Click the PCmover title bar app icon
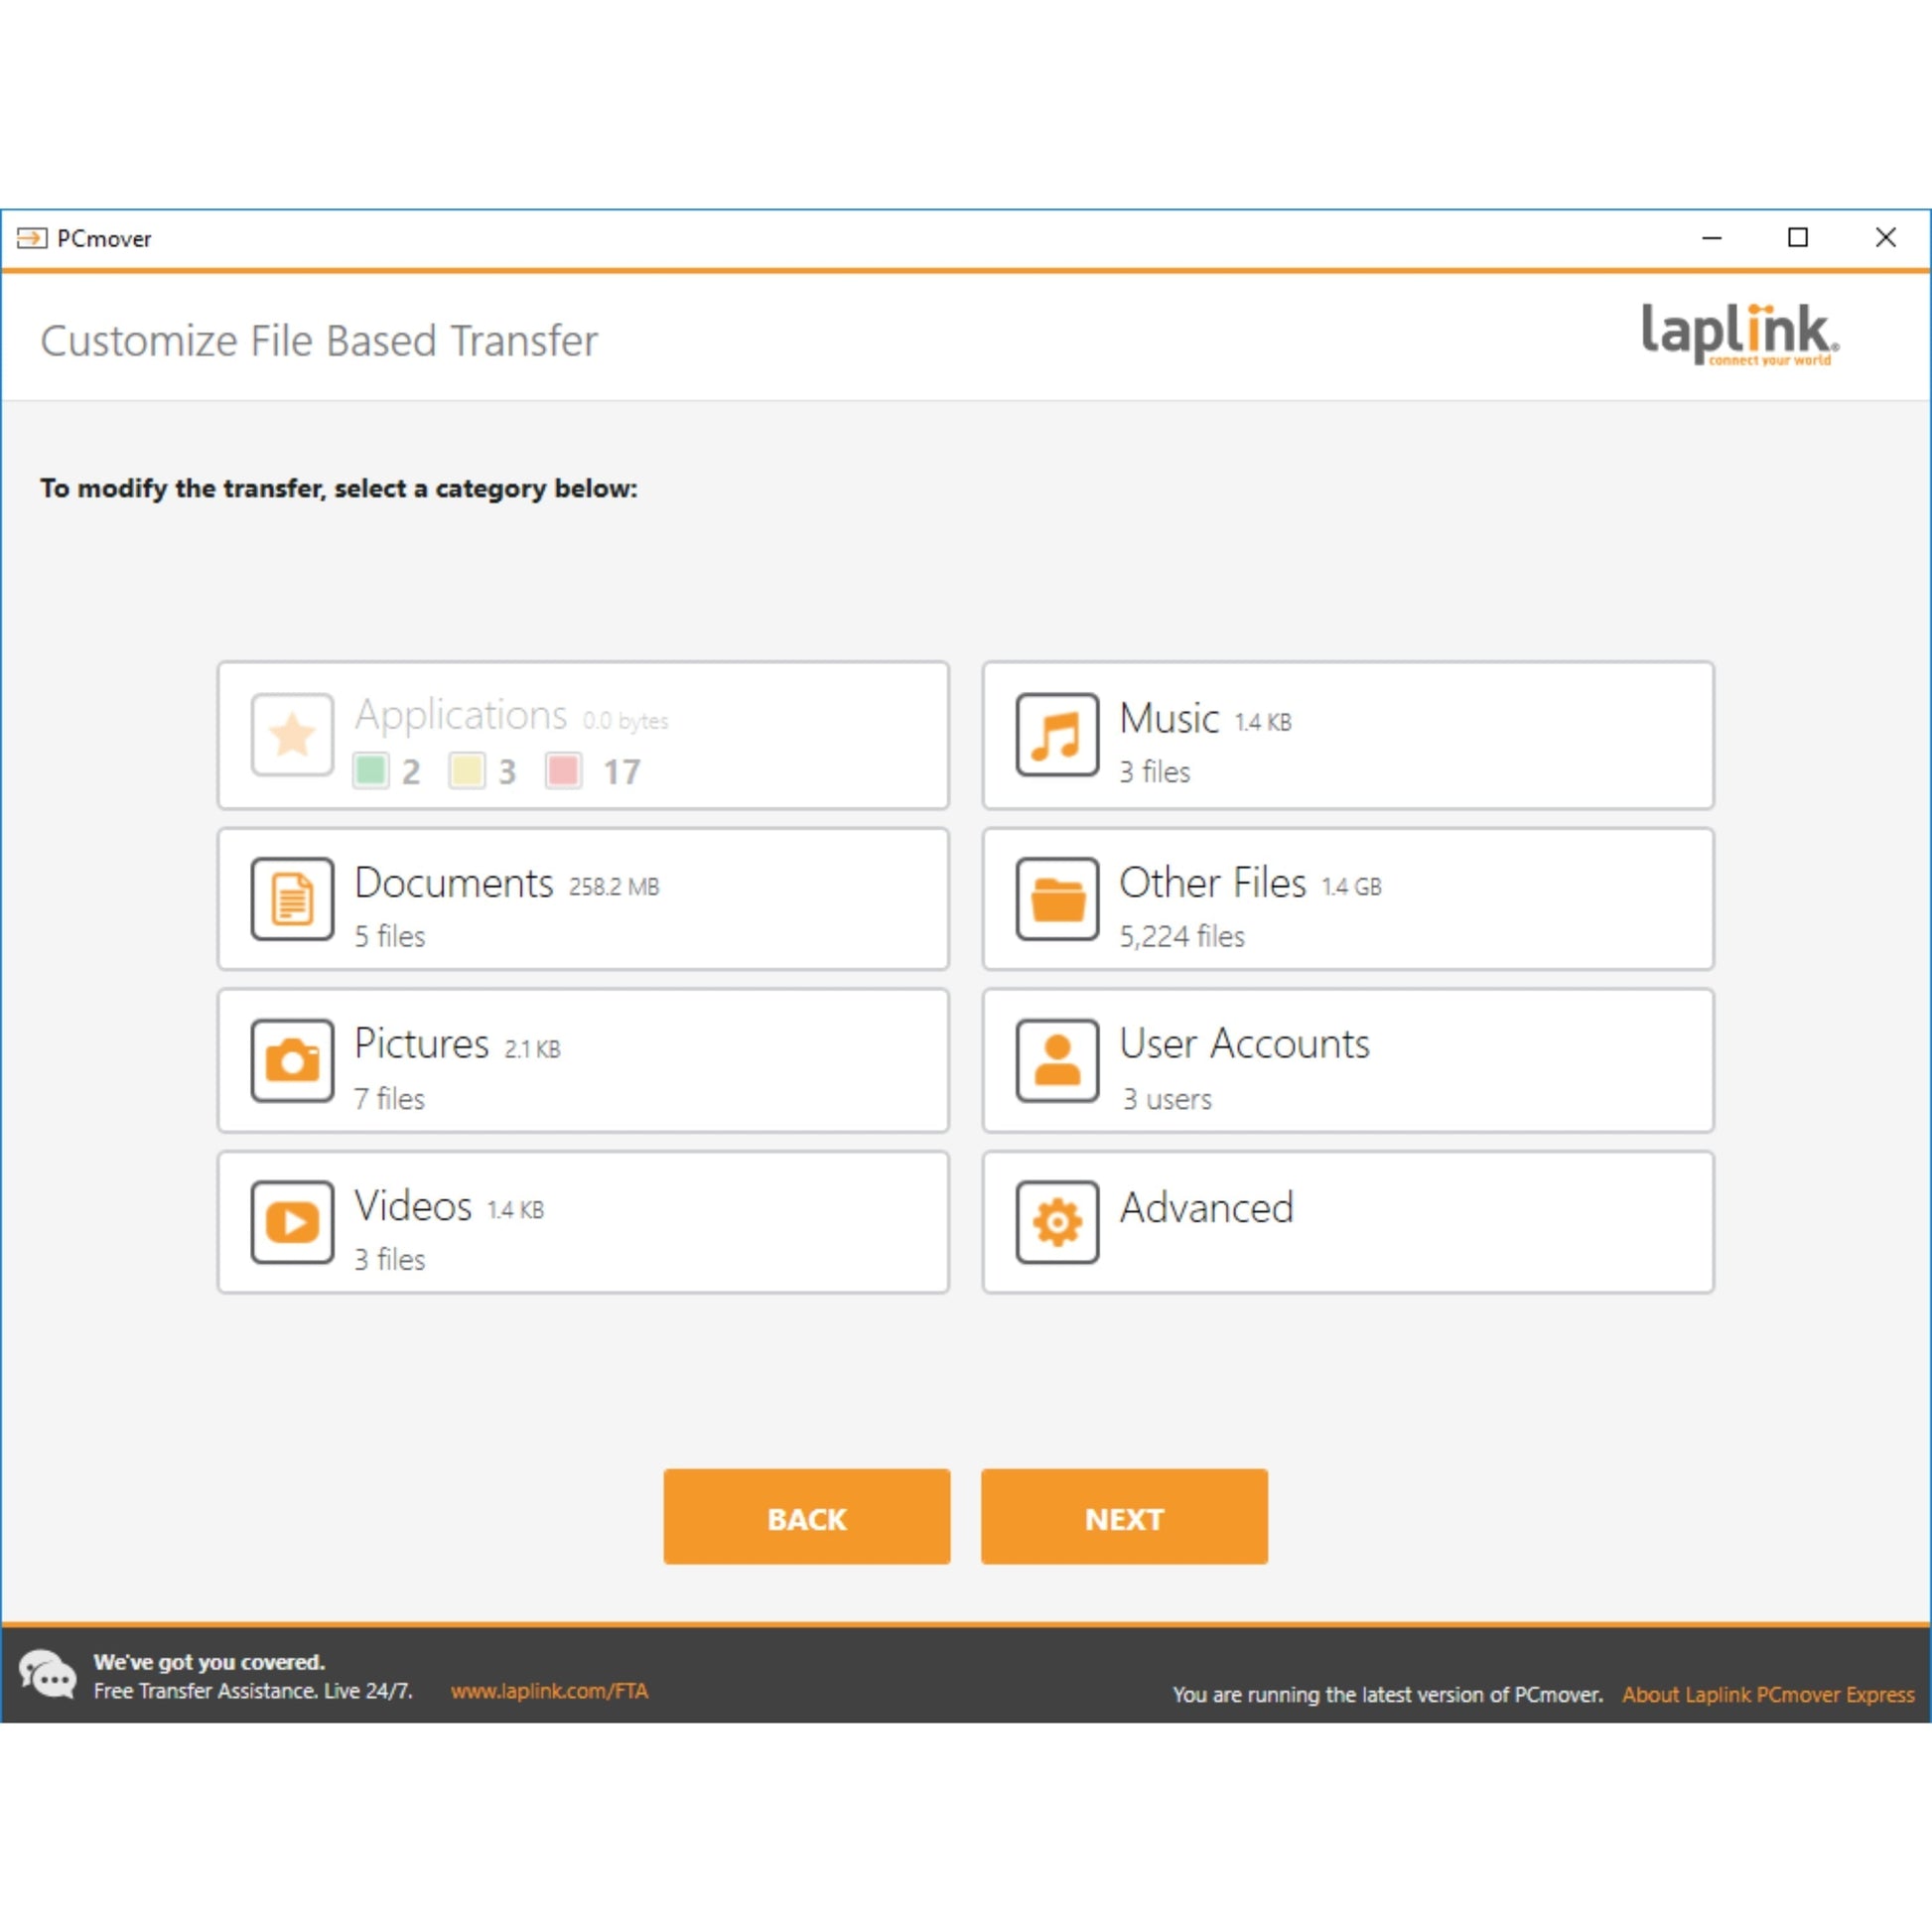Image resolution: width=1932 pixels, height=1932 pixels. coord(32,238)
